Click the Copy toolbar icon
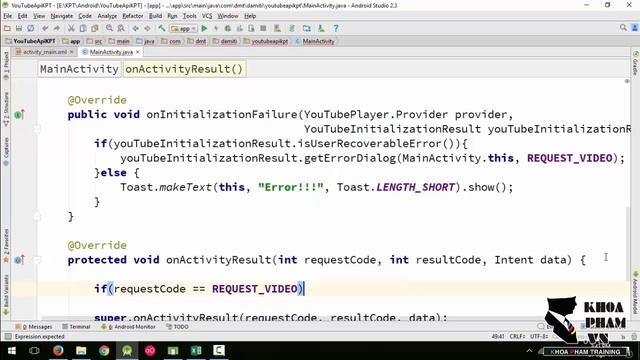Image resolution: width=640 pixels, height=360 pixels. [83, 28]
